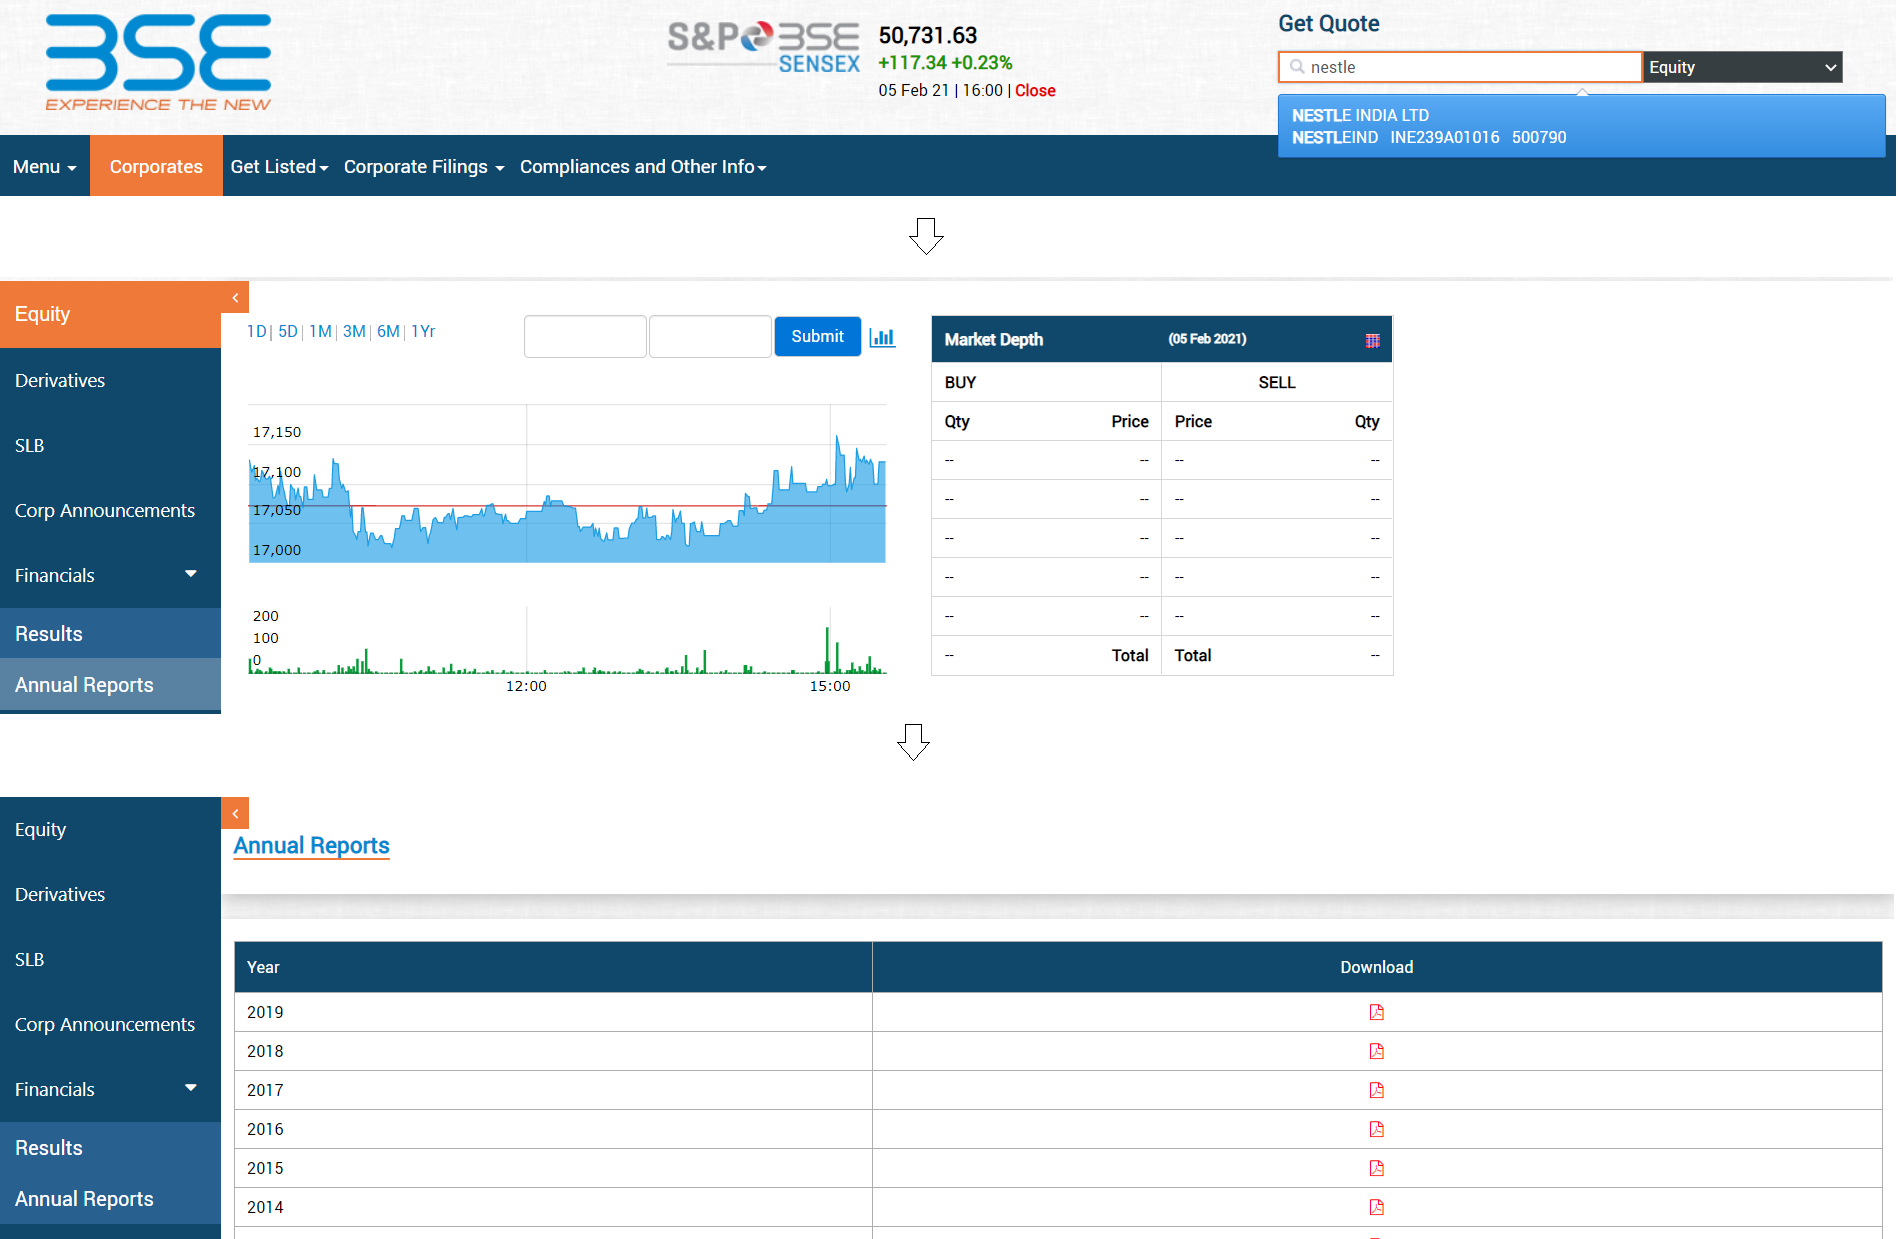Select the 5D chart range
Image resolution: width=1898 pixels, height=1239 pixels.
(288, 331)
